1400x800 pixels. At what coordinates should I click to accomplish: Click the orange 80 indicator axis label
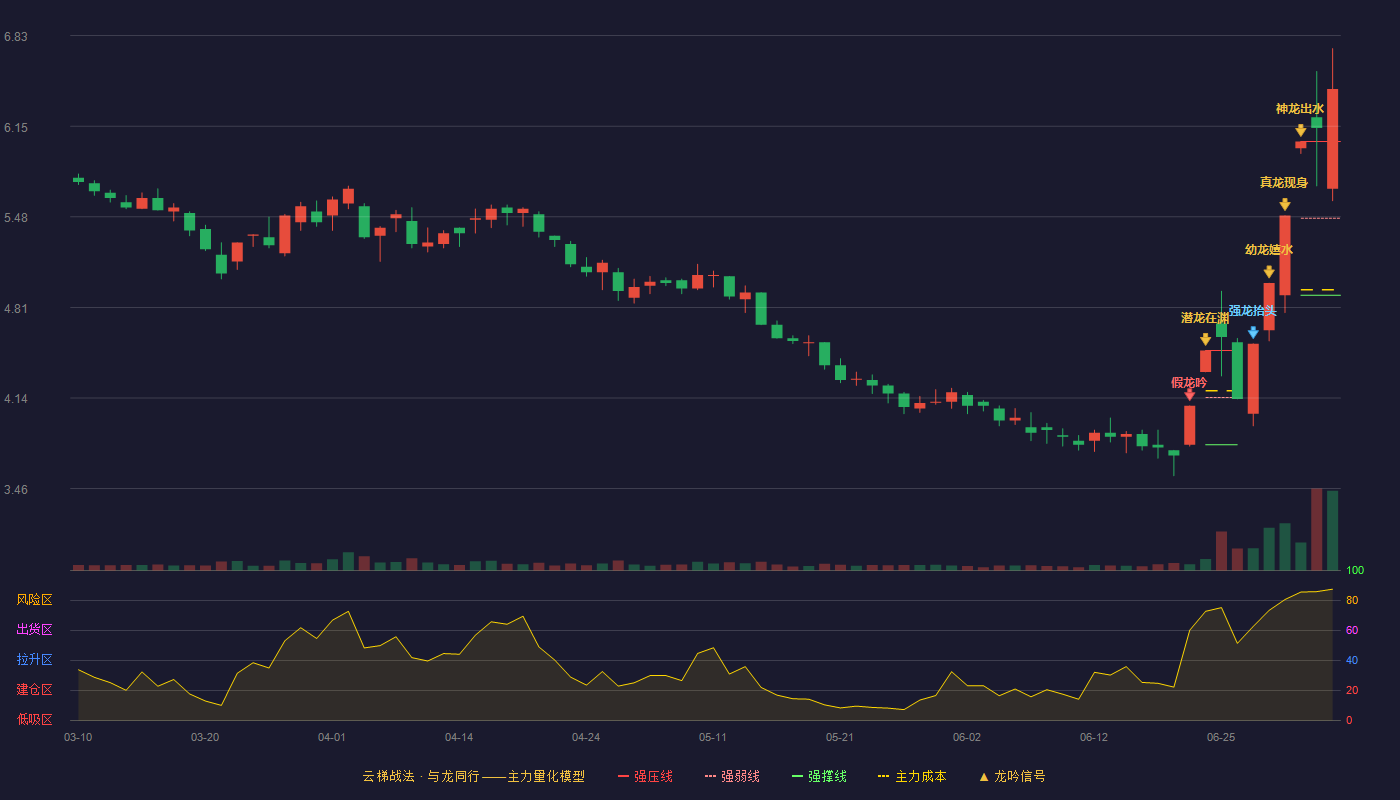click(x=1352, y=600)
